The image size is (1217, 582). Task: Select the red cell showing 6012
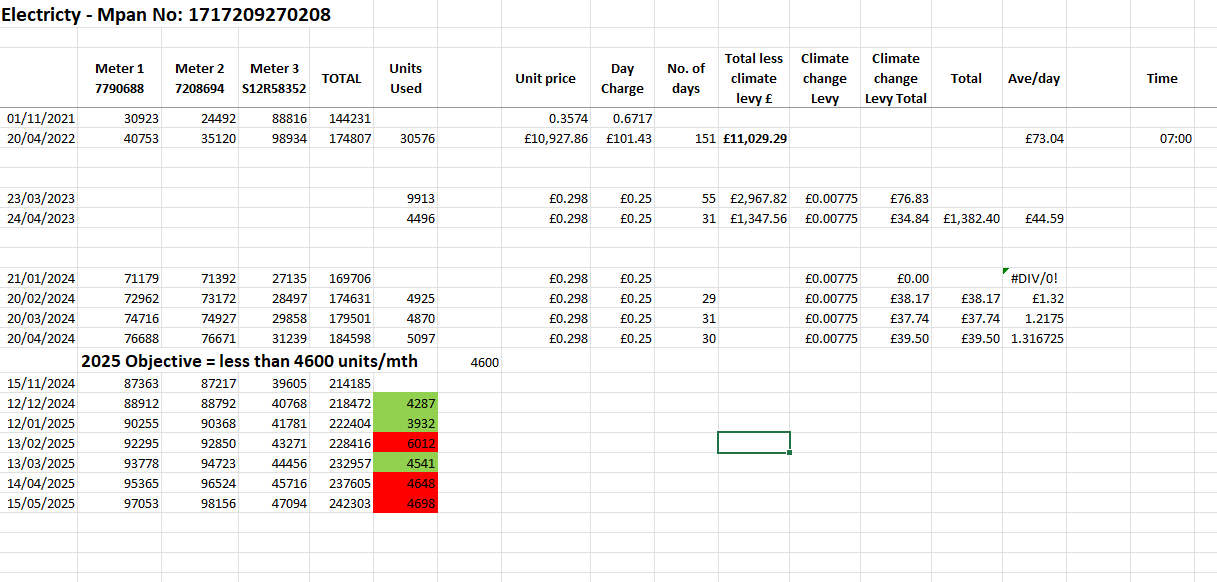[405, 442]
